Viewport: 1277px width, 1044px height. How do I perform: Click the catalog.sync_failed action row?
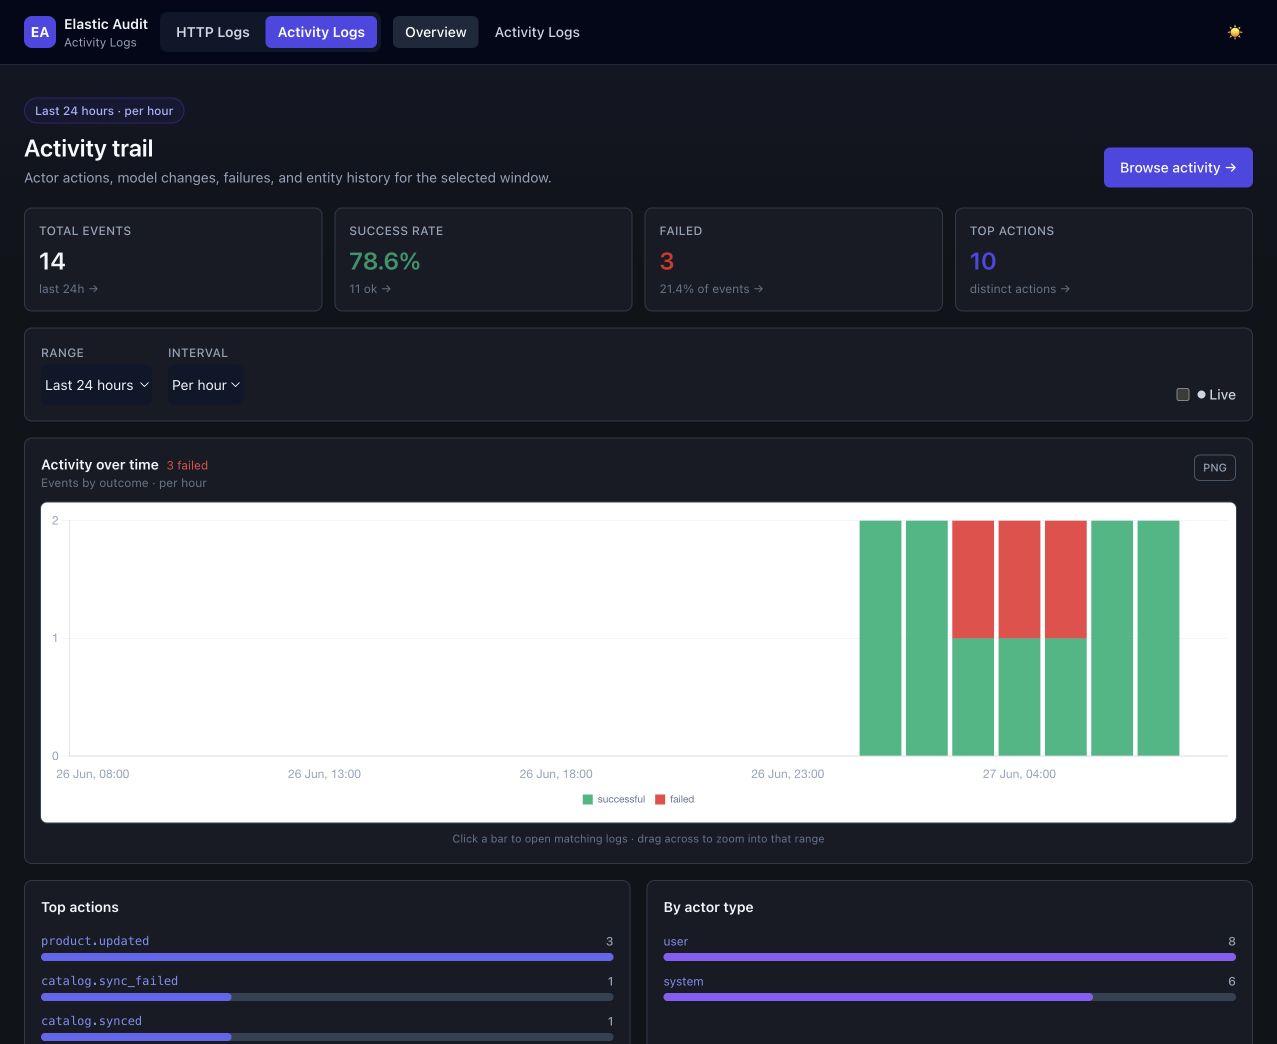tap(327, 989)
